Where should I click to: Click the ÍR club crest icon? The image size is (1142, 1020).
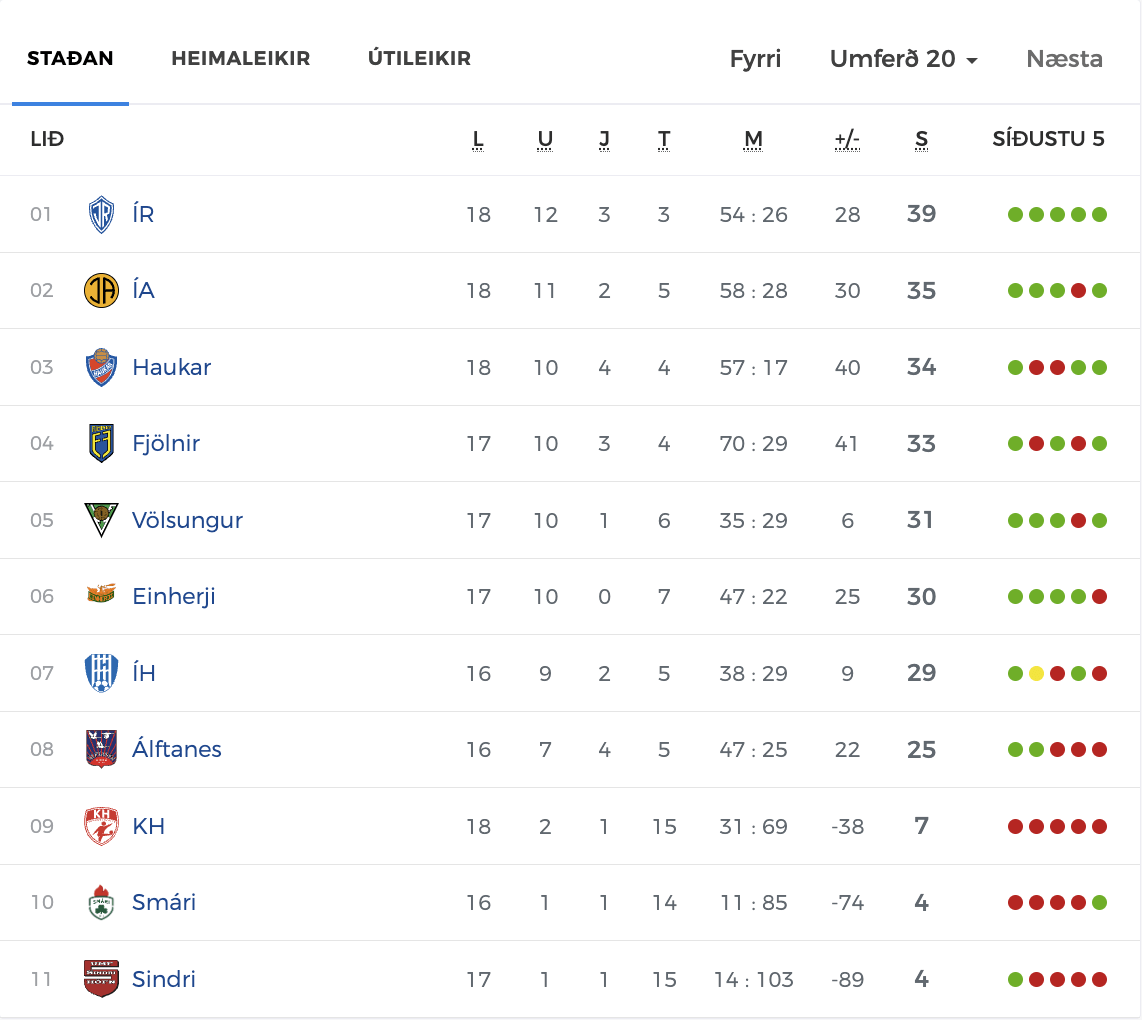pyautogui.click(x=101, y=214)
